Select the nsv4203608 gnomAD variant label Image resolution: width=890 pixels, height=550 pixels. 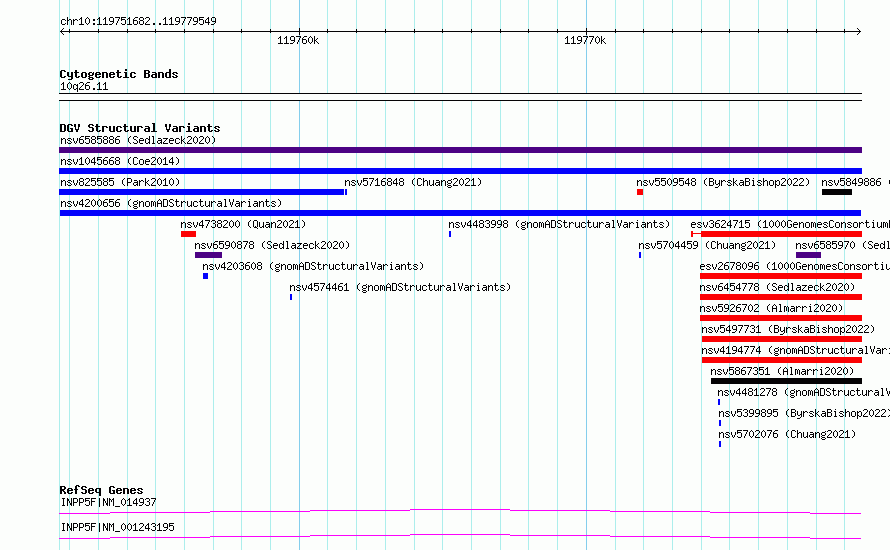point(313,266)
